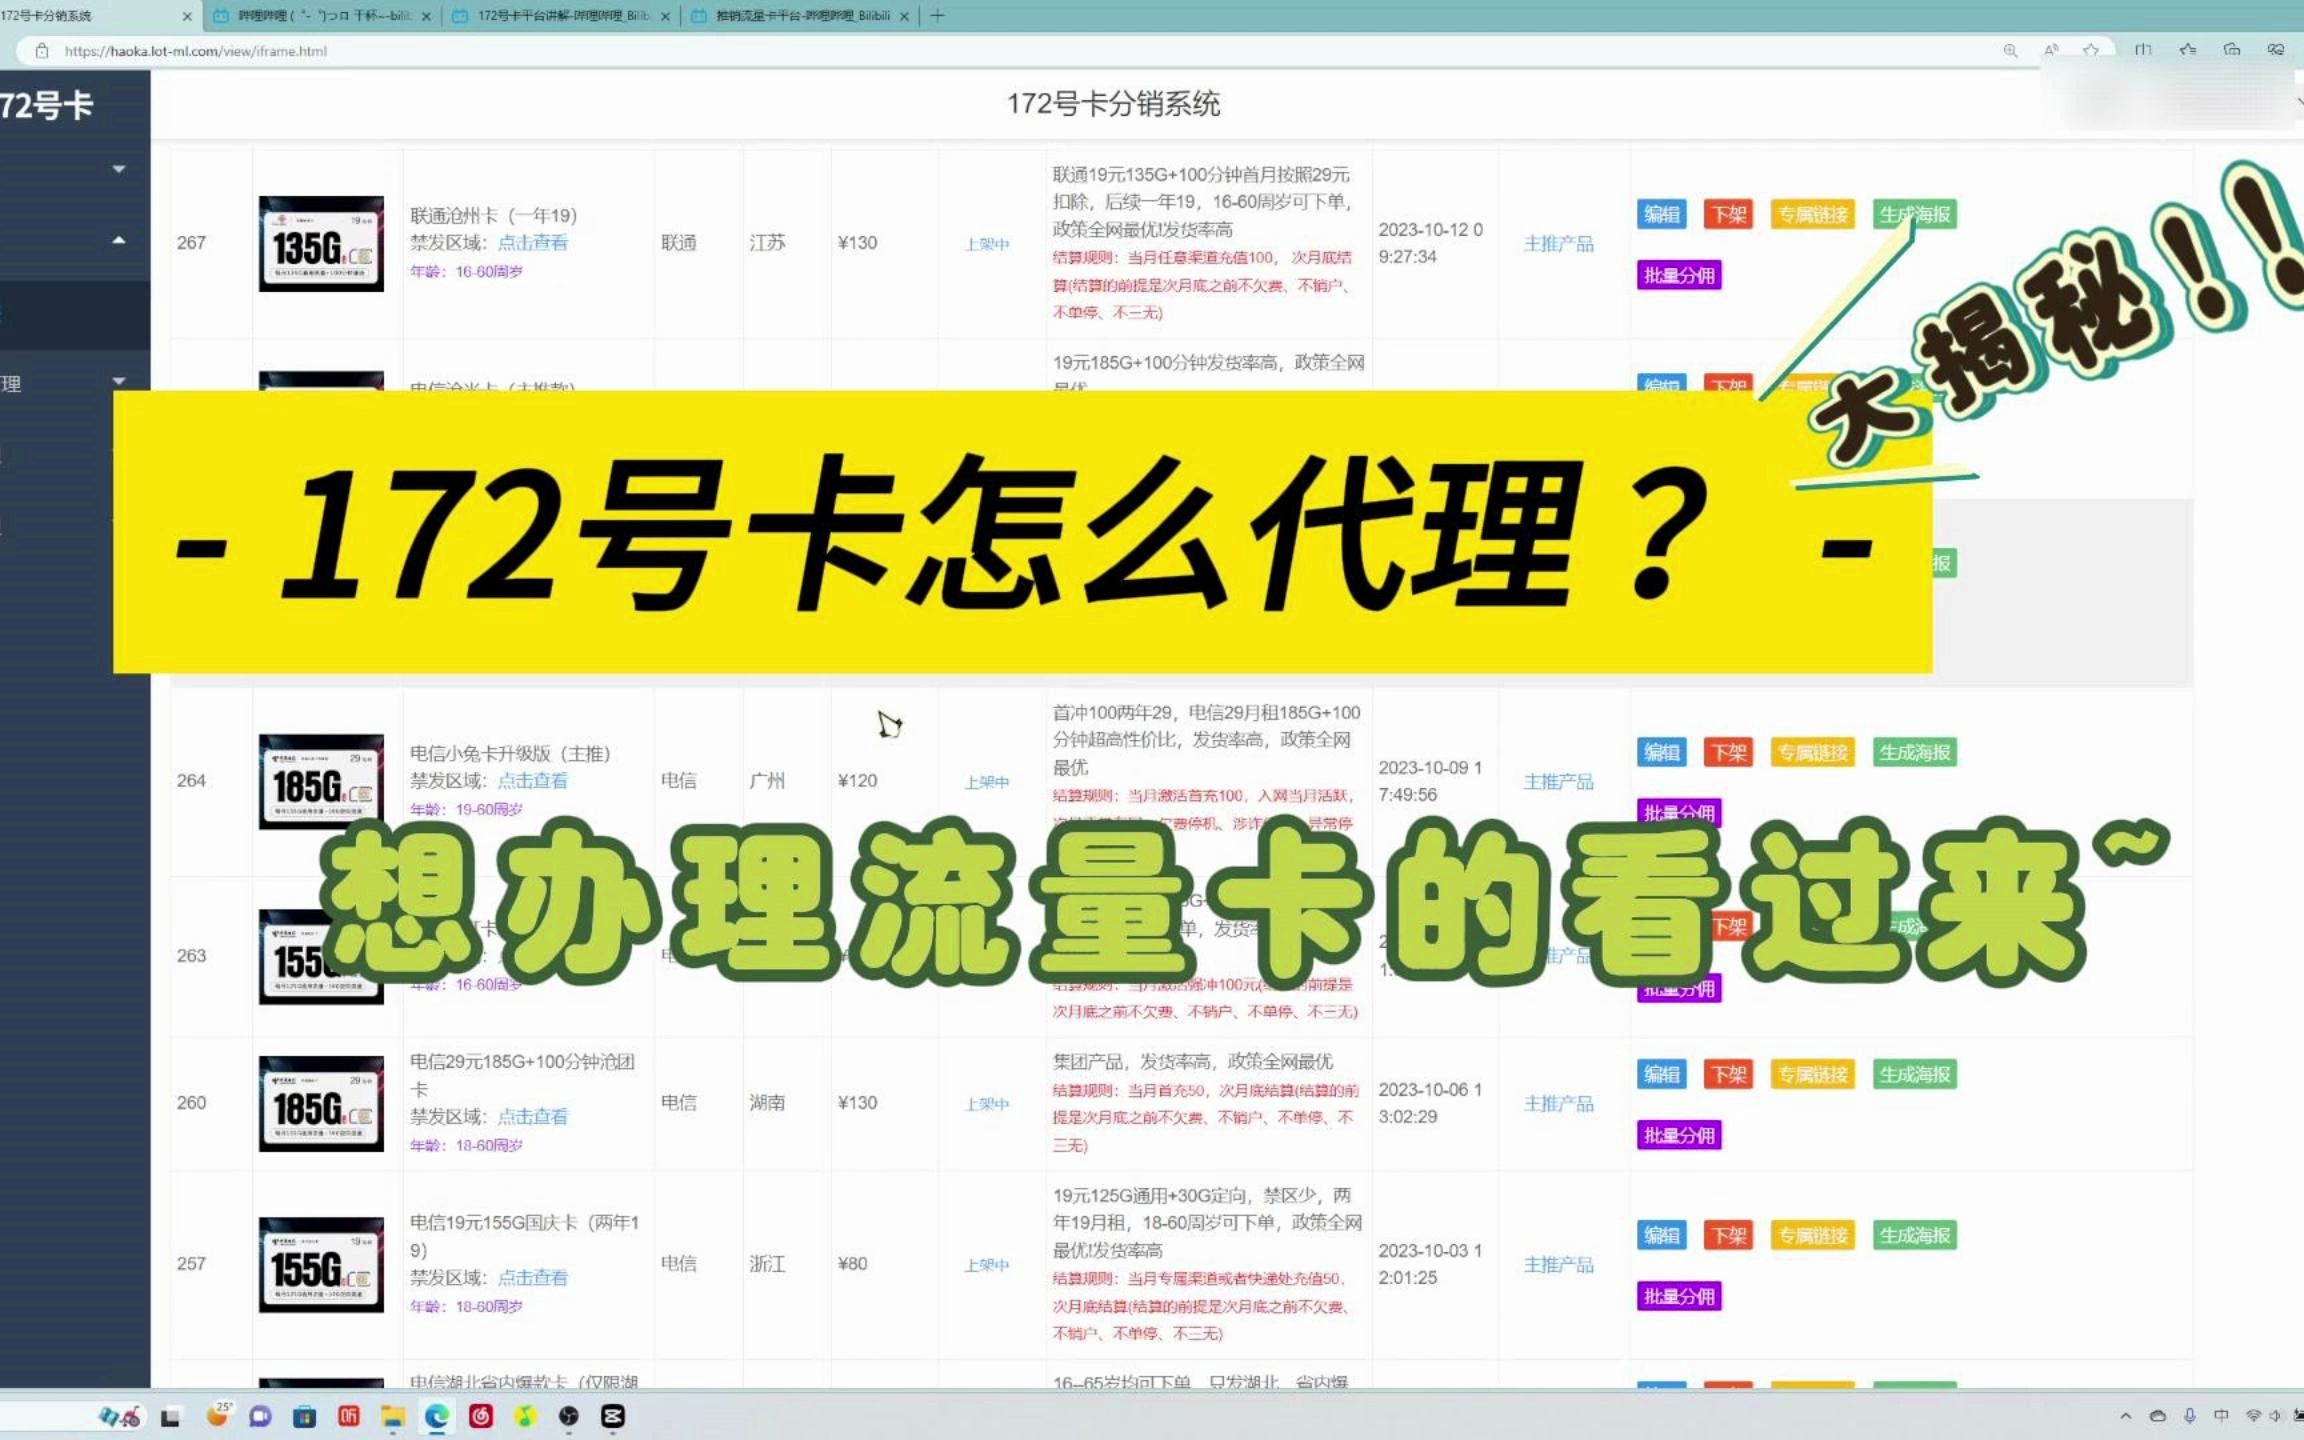Open the split screen icon in browser toolbar
Viewport: 2304px width, 1440px height.
coord(2143,50)
